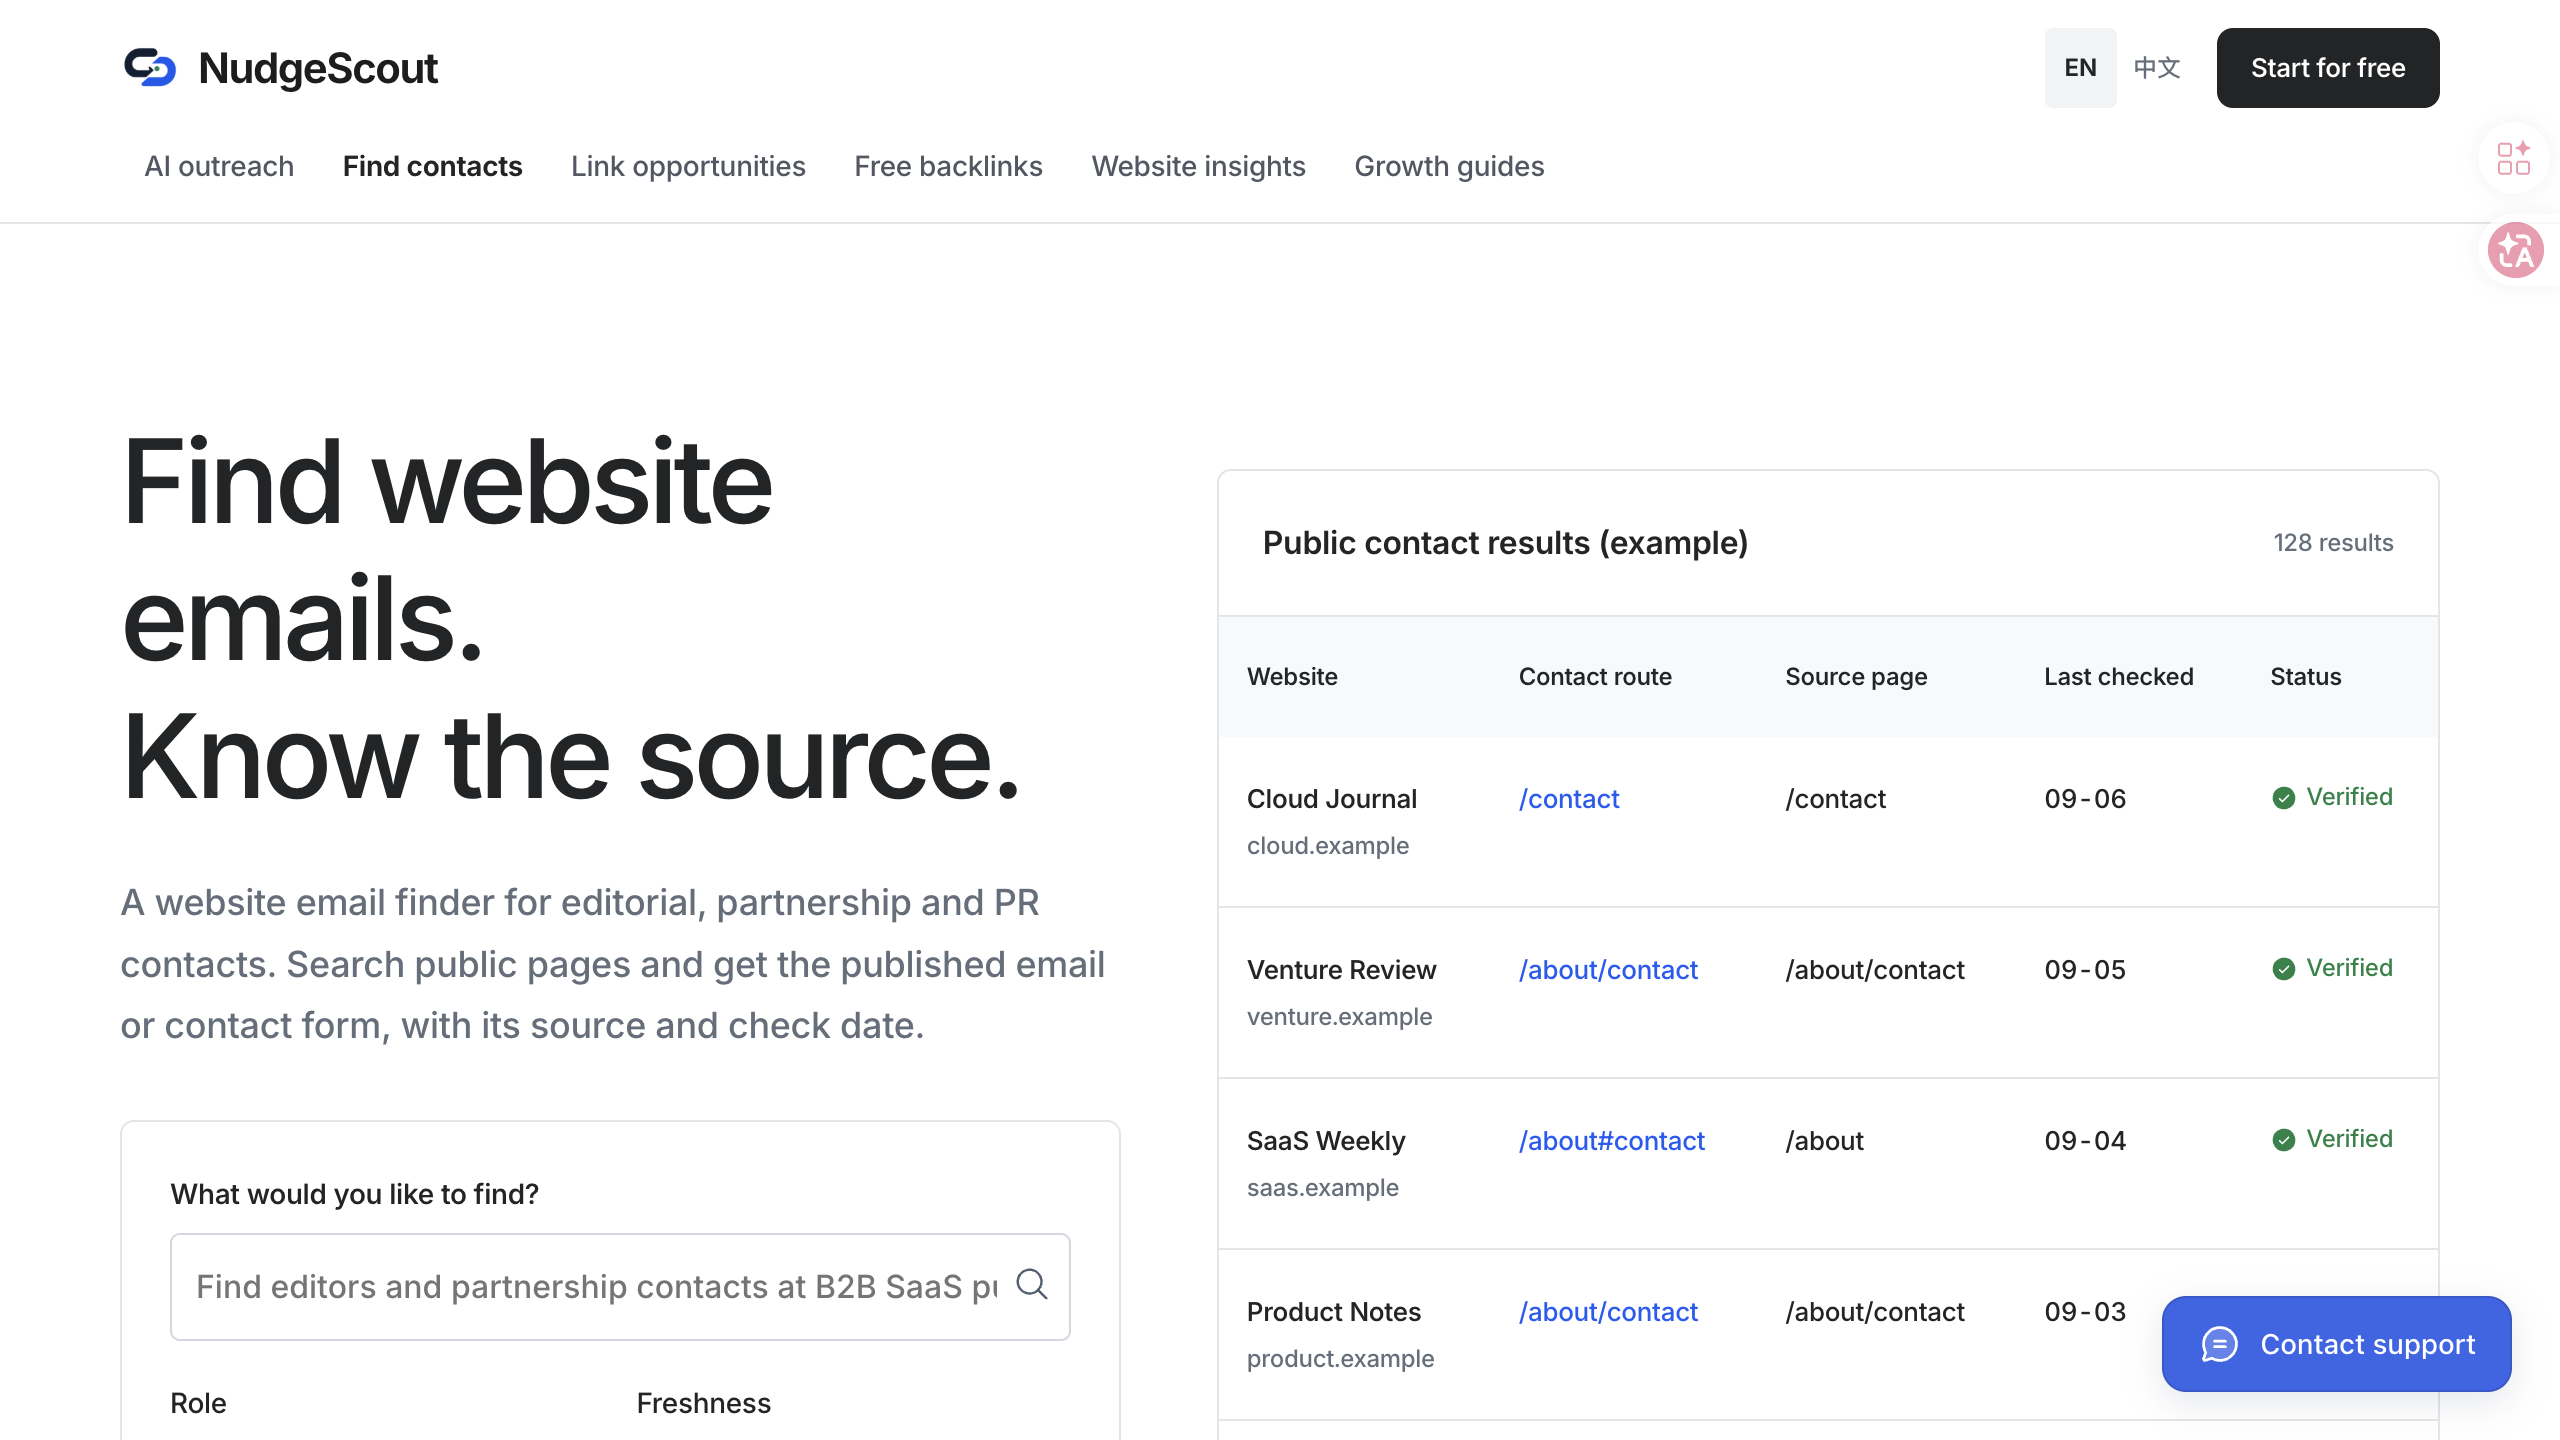Open Venture Review's /about/contact link

tap(1608, 970)
